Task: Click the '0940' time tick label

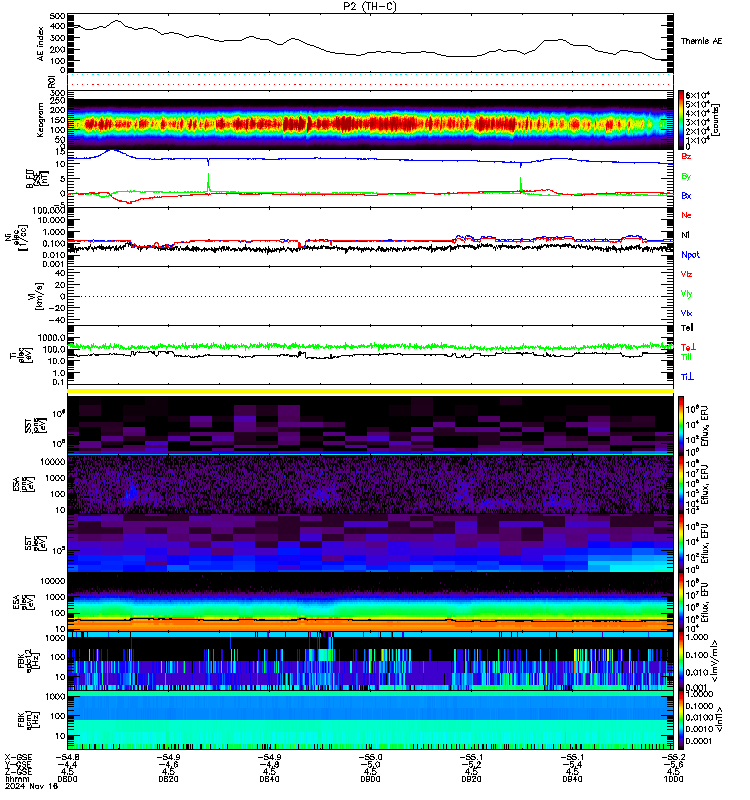Action: click(x=572, y=779)
